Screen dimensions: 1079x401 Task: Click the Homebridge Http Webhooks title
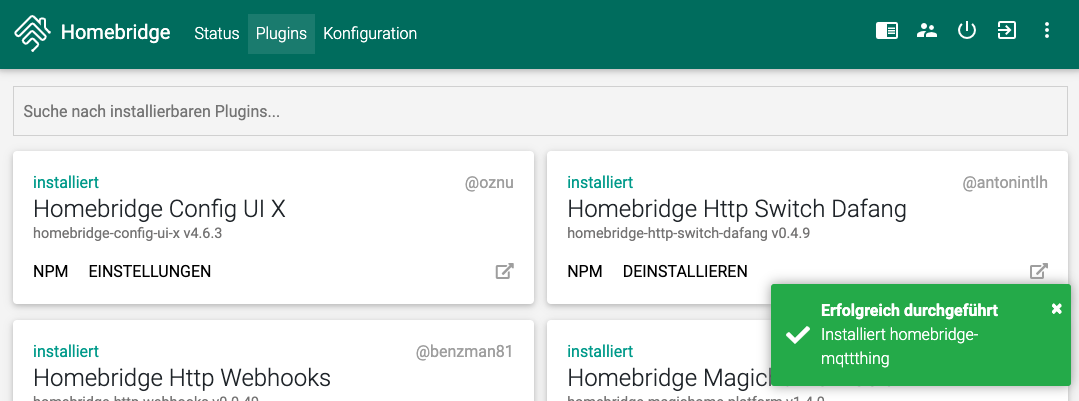tap(182, 378)
